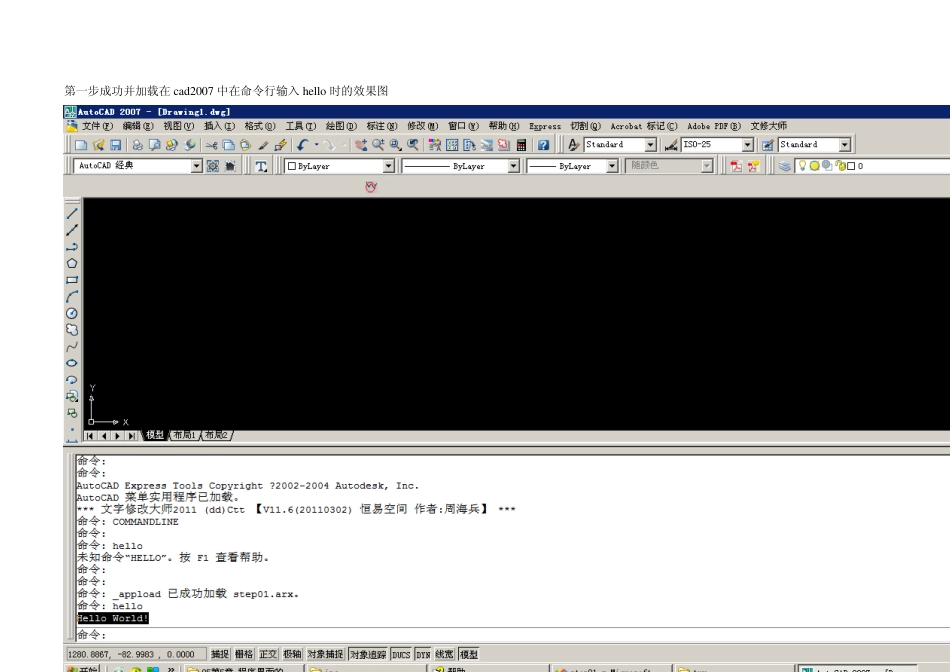950x672 pixels.
Task: Toggle 正交 ortho mode
Action: pos(268,654)
